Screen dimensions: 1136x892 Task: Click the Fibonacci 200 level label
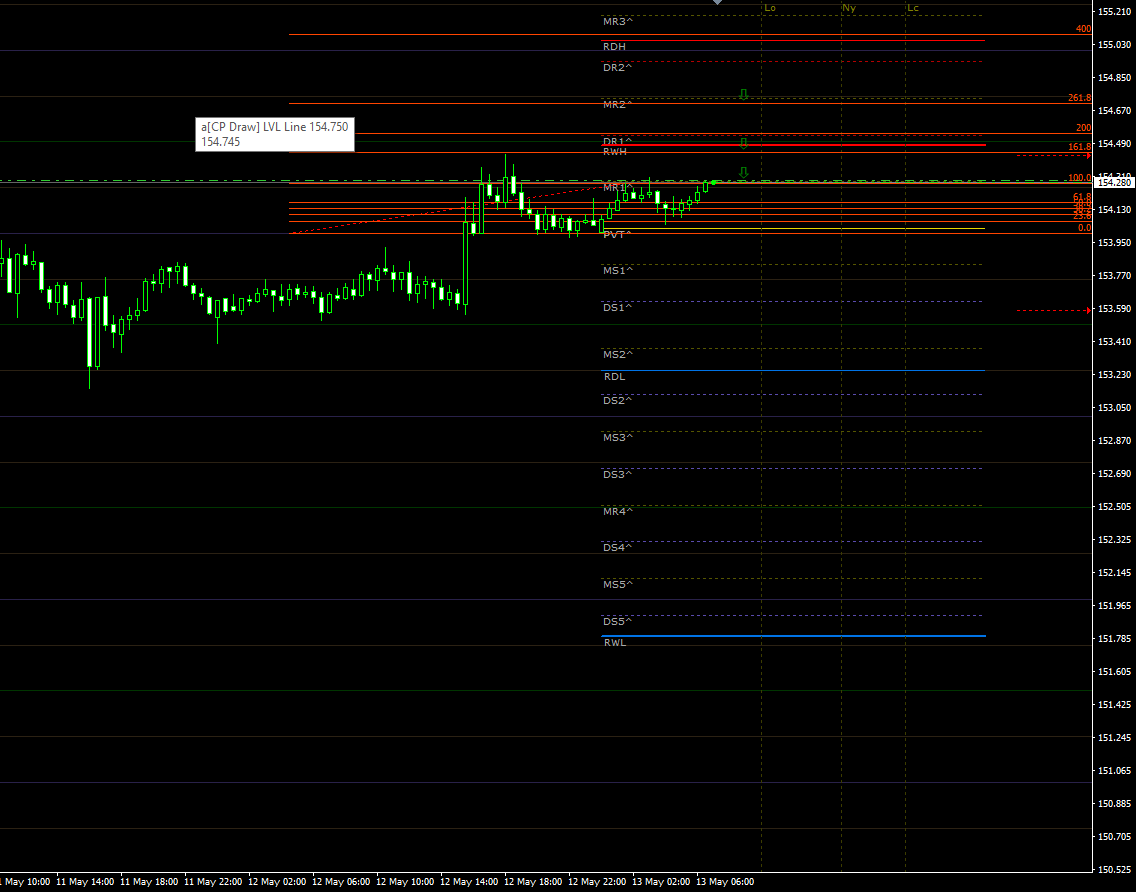coord(1083,128)
